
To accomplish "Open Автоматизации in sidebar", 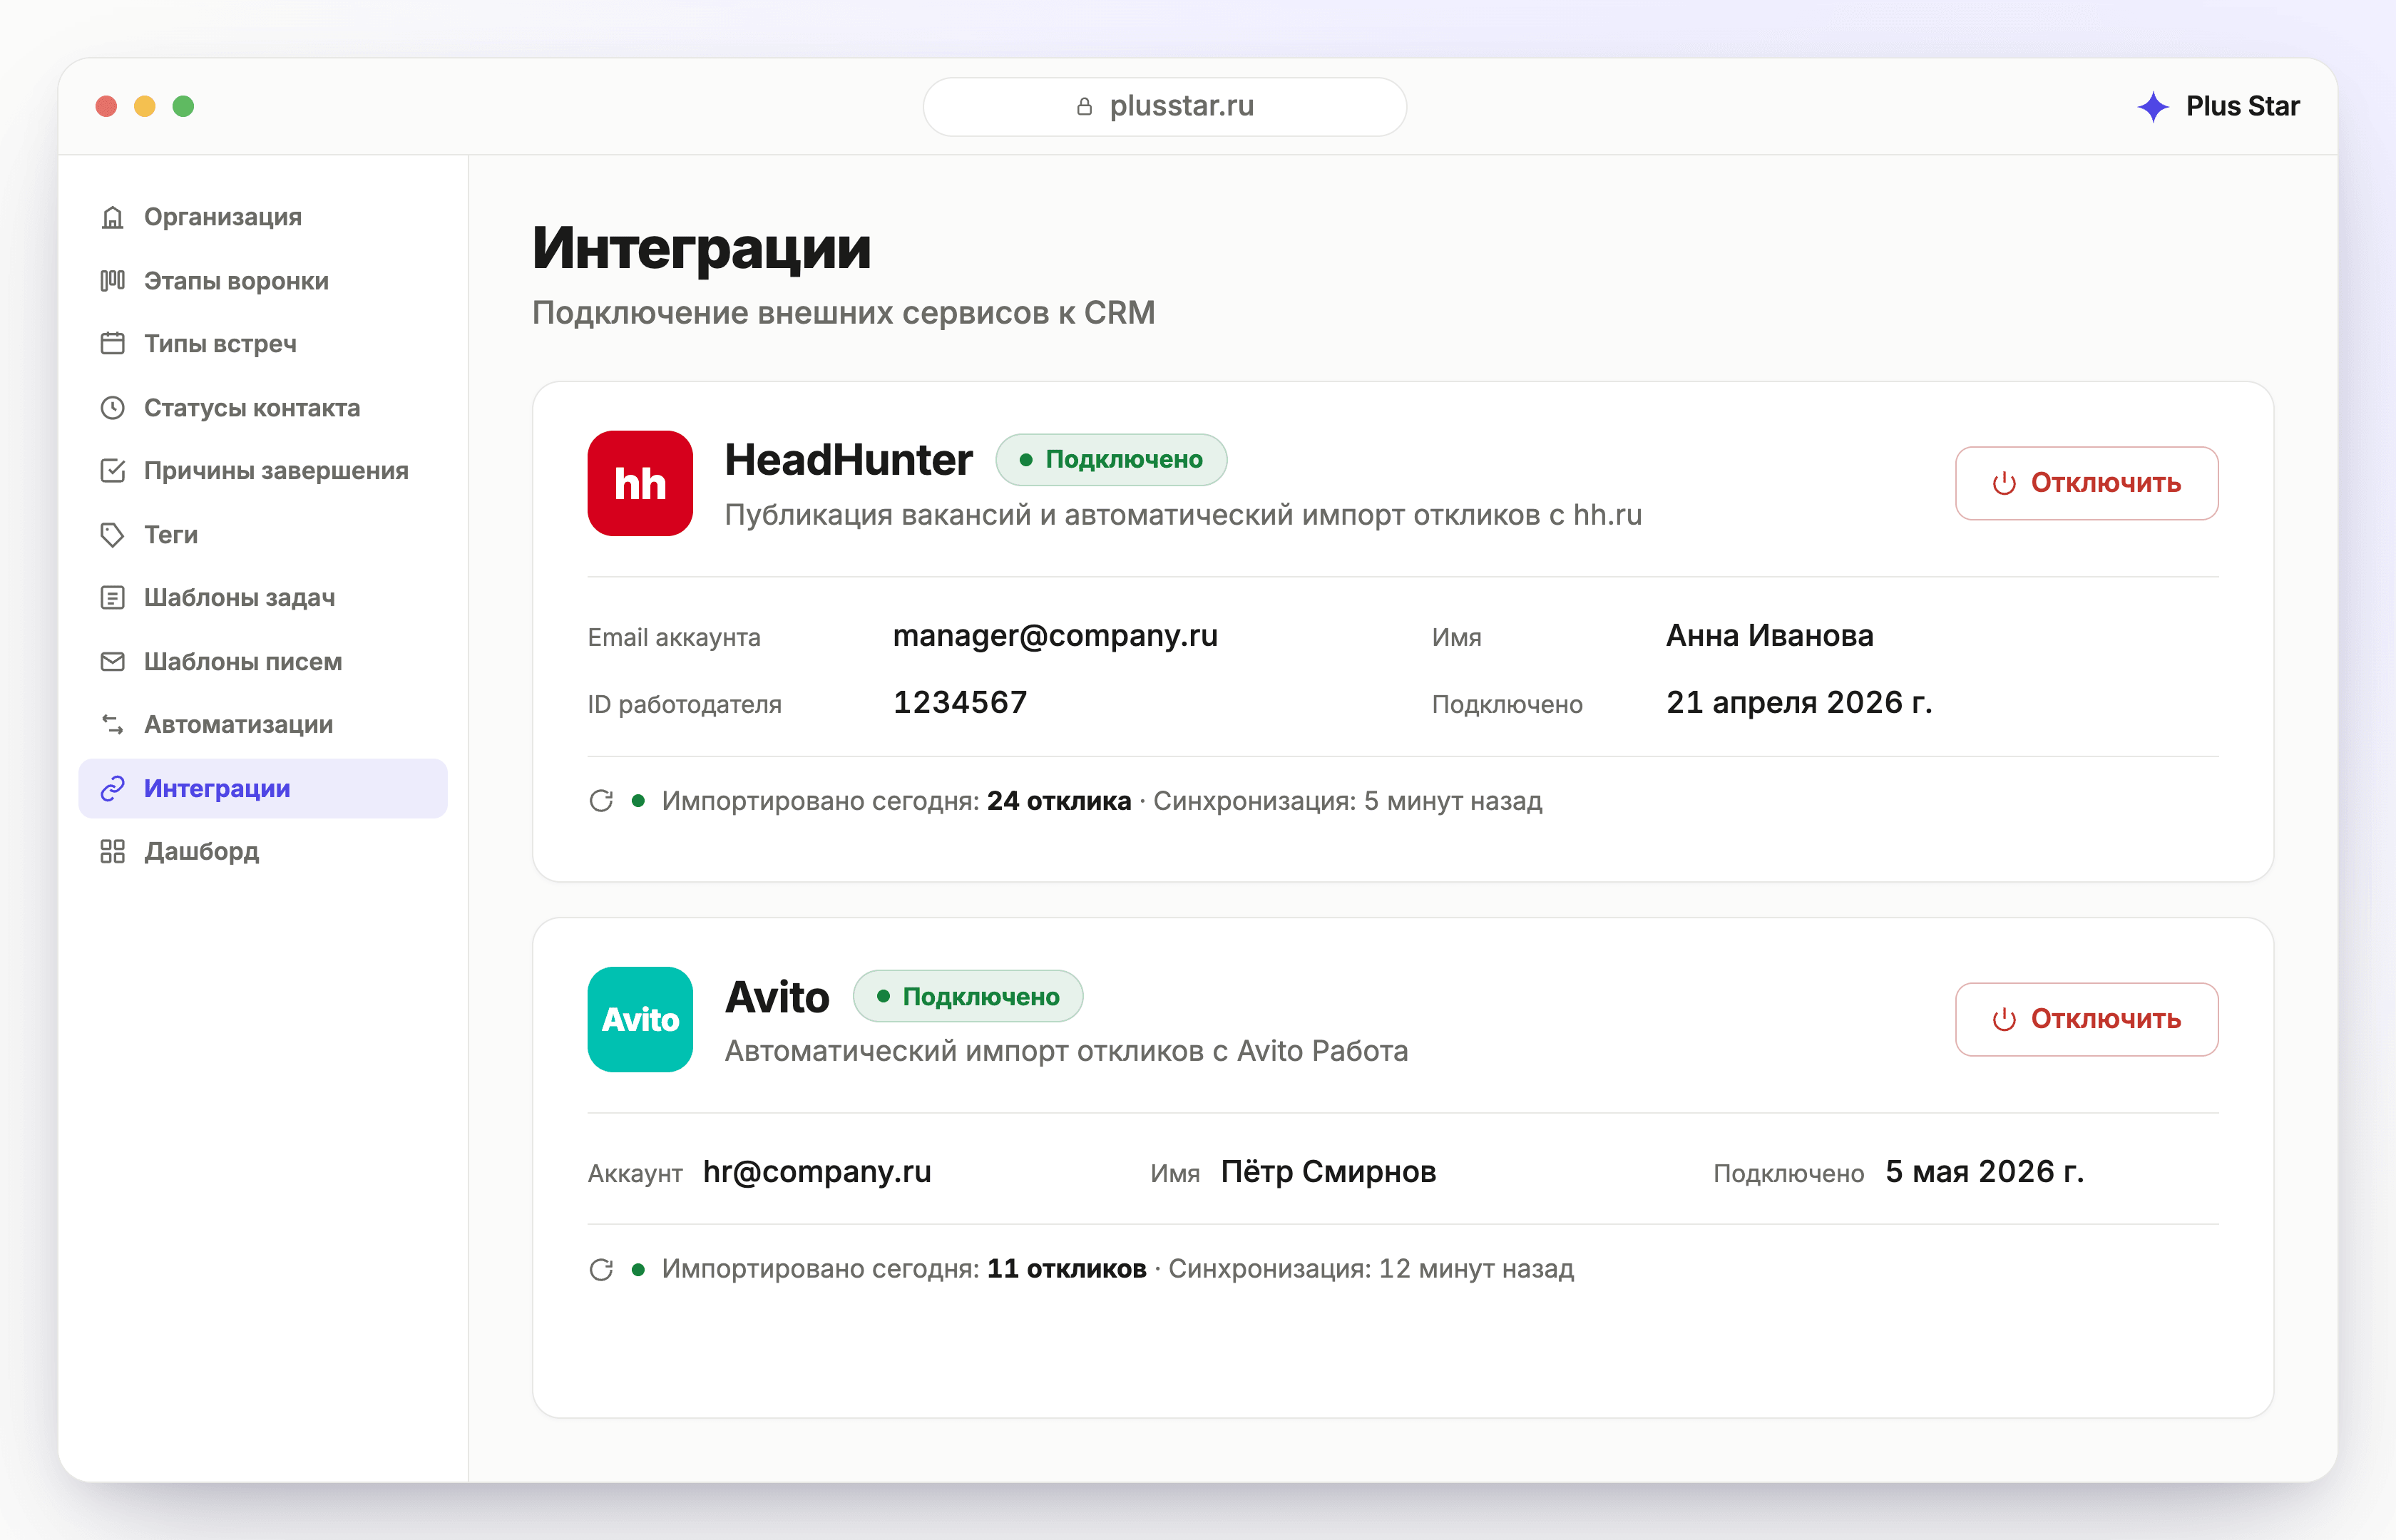I will [263, 725].
